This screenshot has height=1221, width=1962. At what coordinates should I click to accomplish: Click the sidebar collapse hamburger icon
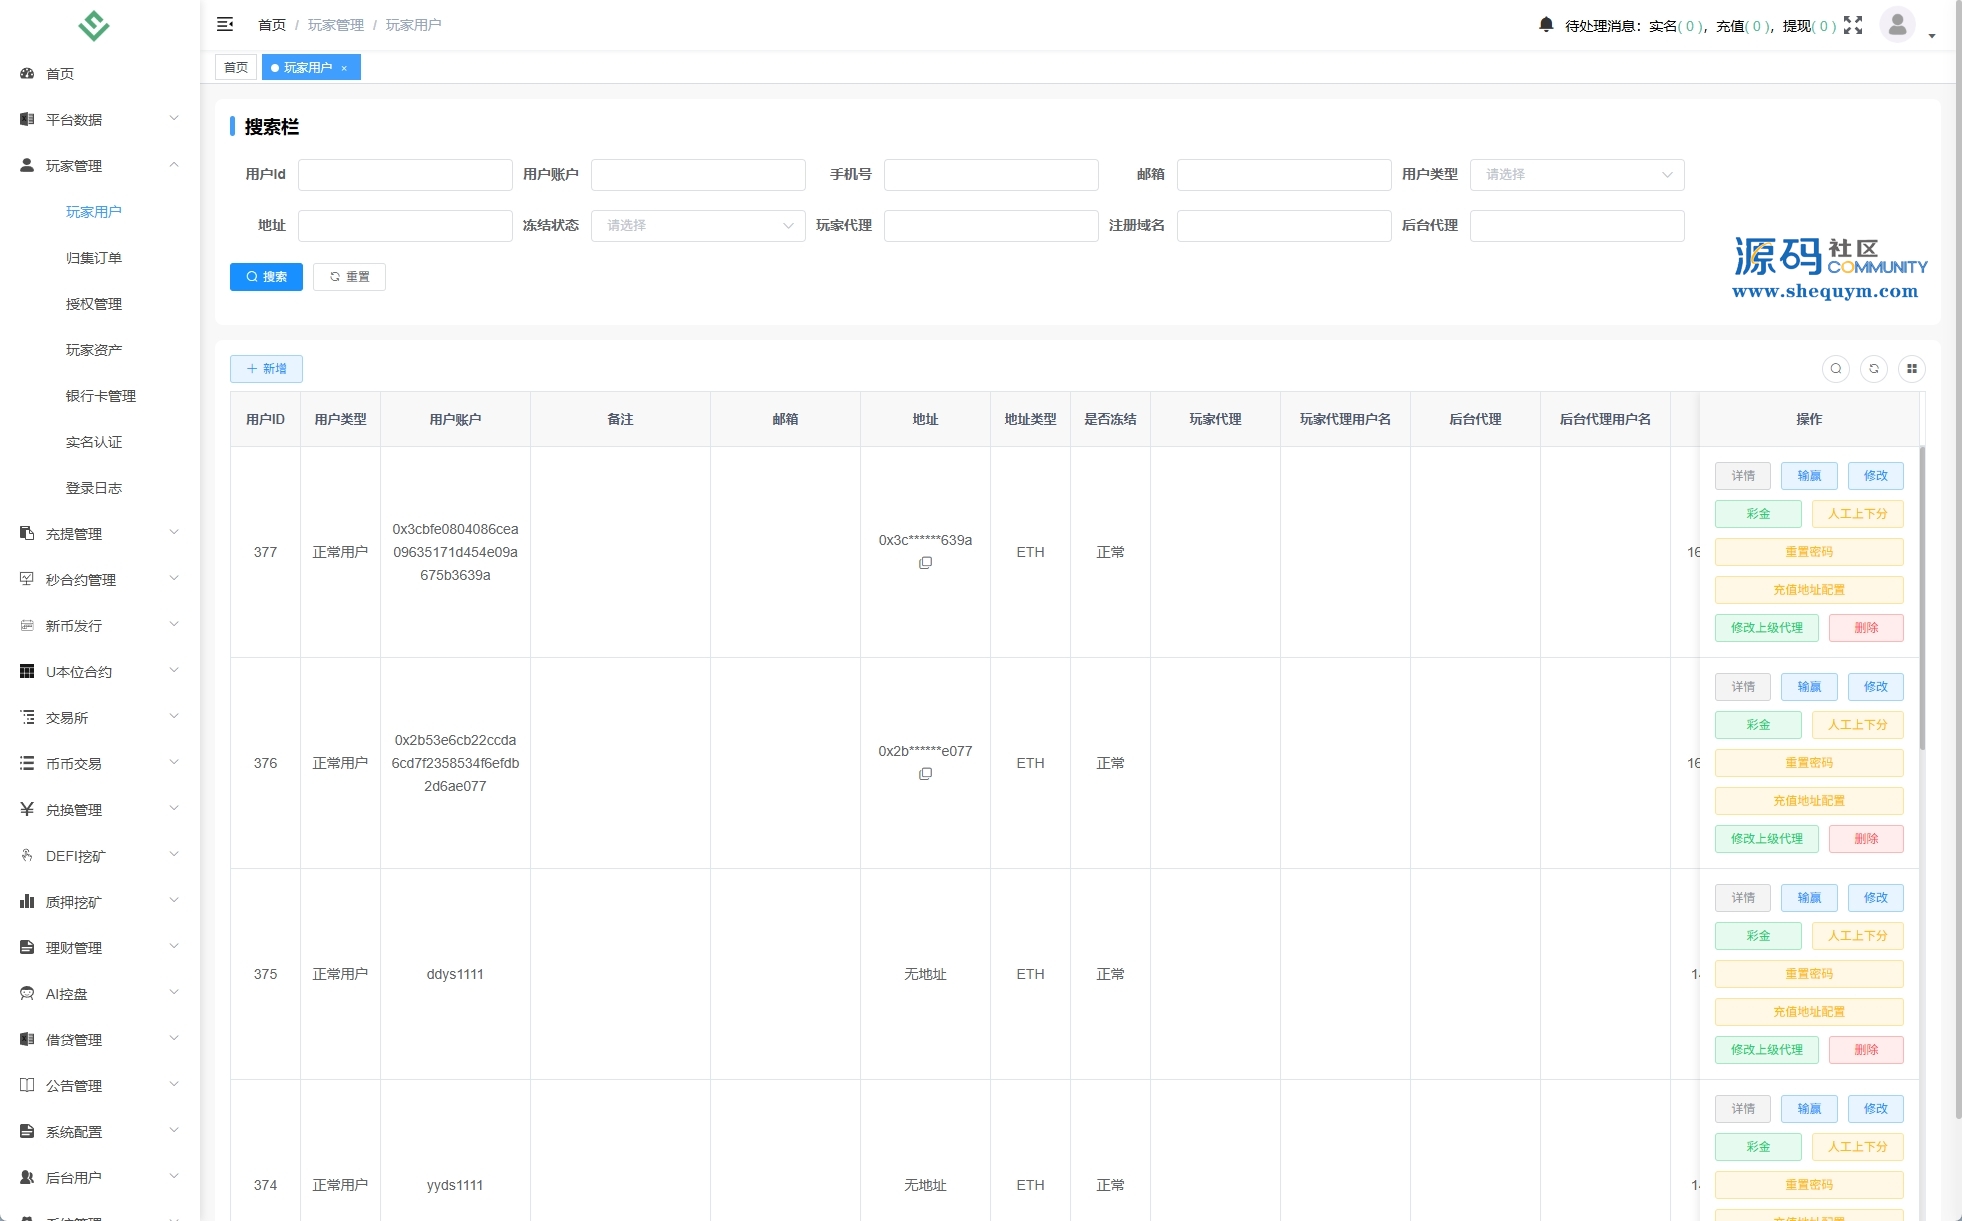coord(225,24)
